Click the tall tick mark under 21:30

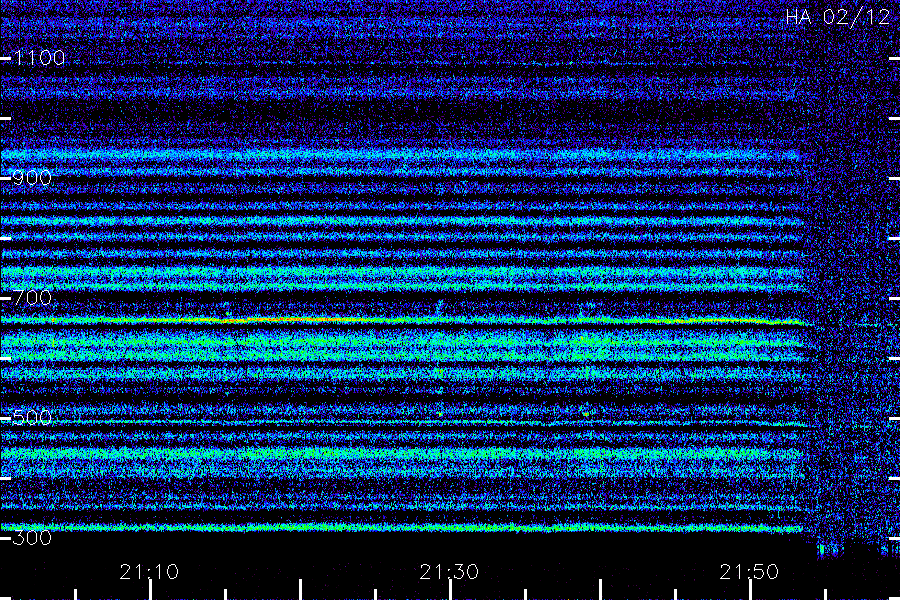(x=450, y=590)
